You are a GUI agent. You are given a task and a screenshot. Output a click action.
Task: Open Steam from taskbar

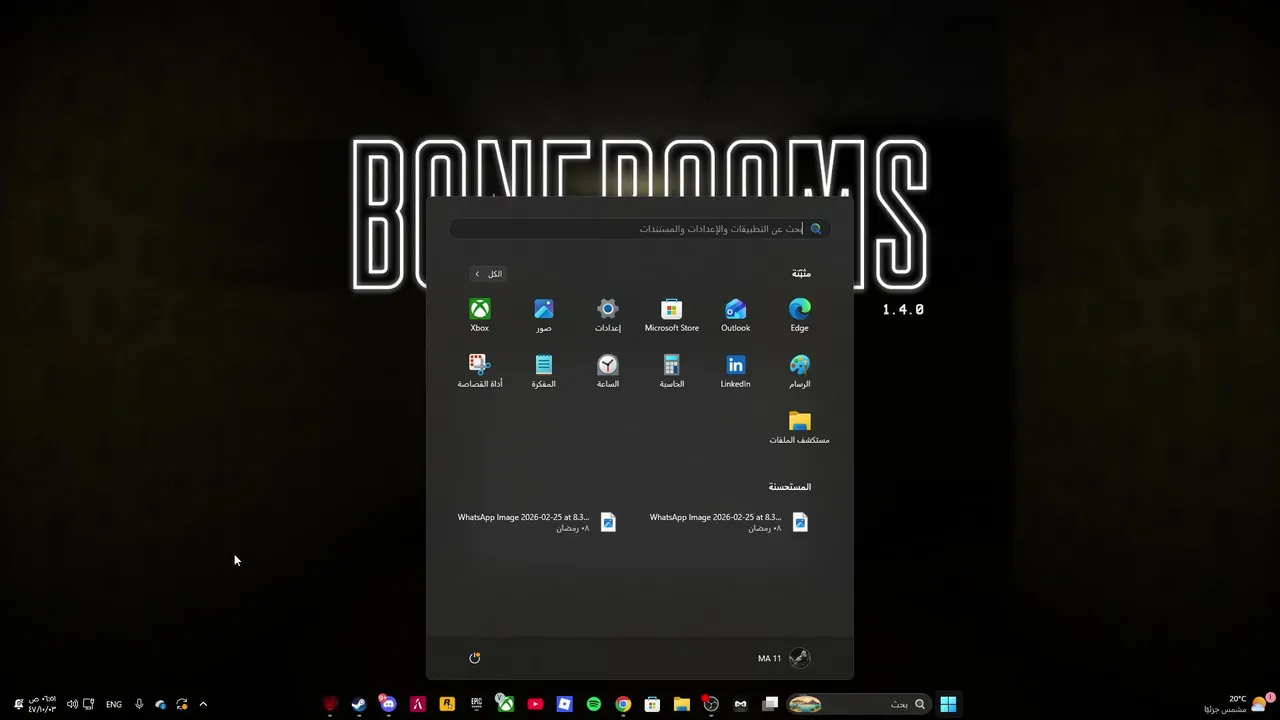[359, 704]
